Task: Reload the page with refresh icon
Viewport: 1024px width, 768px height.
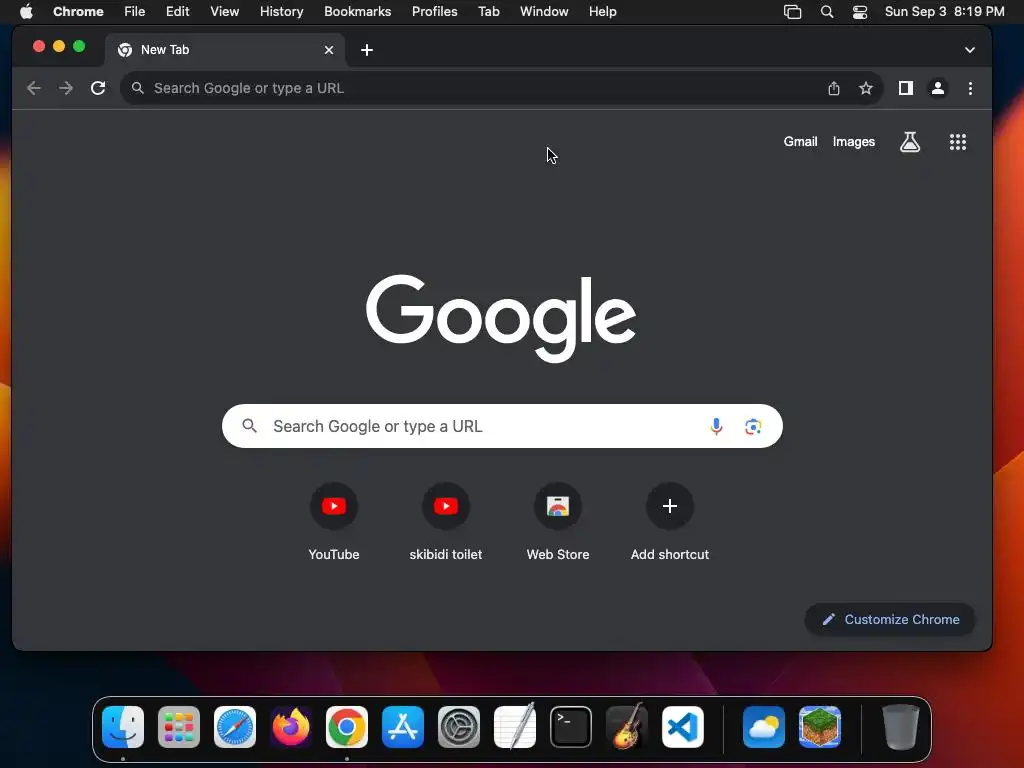Action: point(98,88)
